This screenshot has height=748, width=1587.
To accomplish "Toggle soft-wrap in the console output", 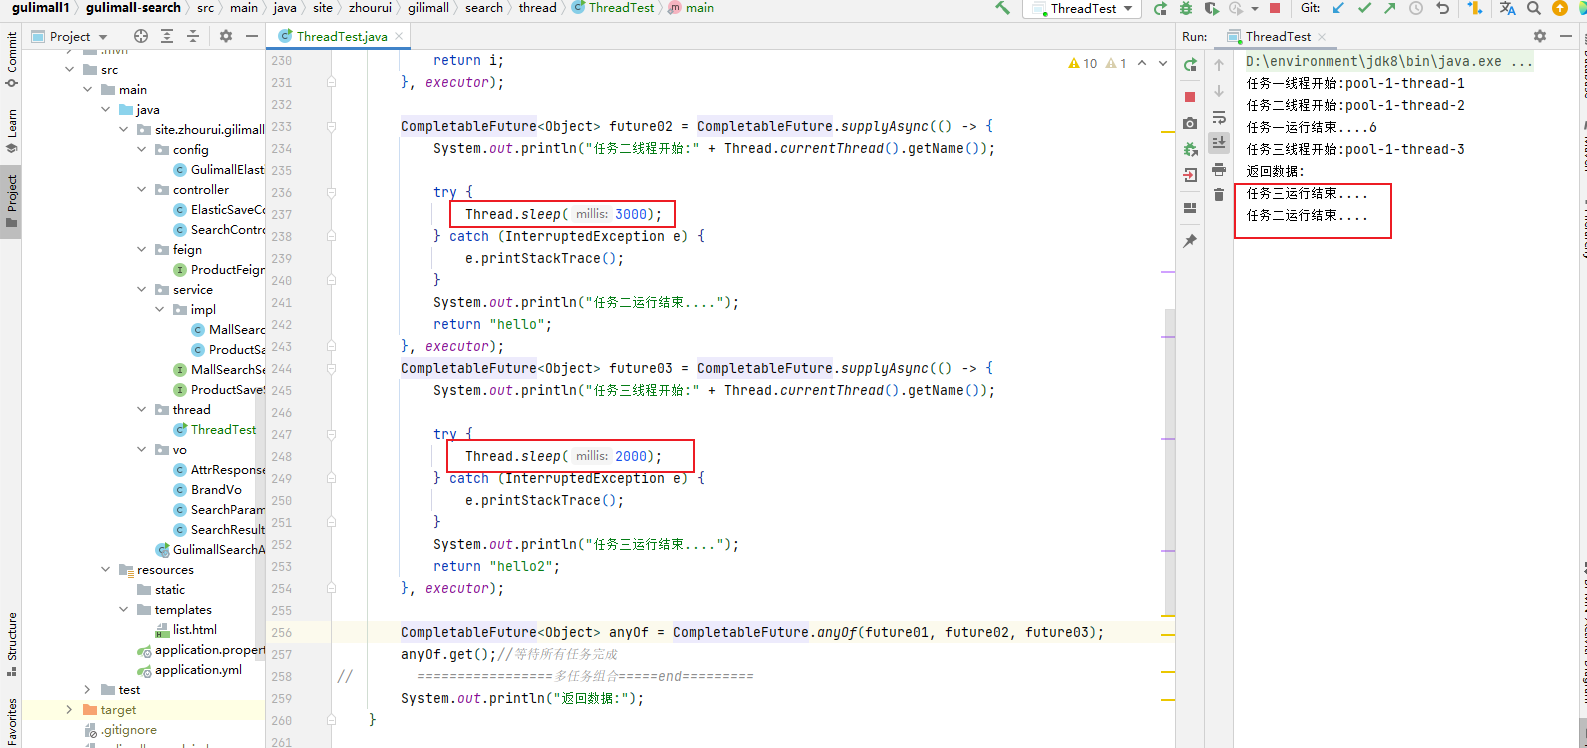I will point(1219,117).
